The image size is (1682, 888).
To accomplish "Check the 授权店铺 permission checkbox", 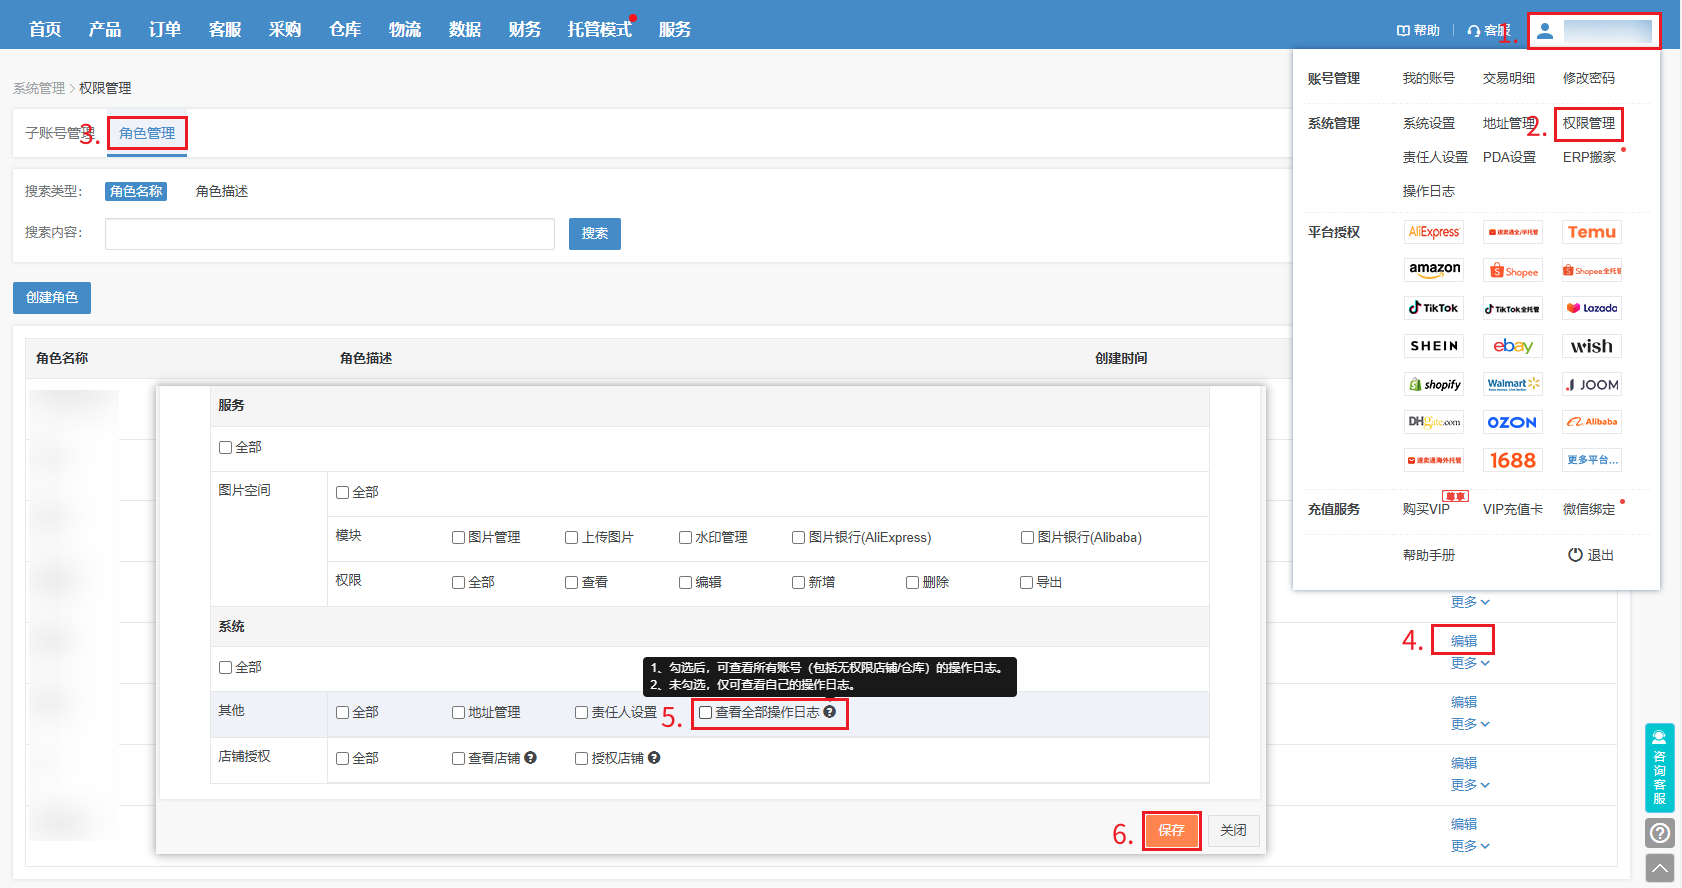I will click(581, 759).
